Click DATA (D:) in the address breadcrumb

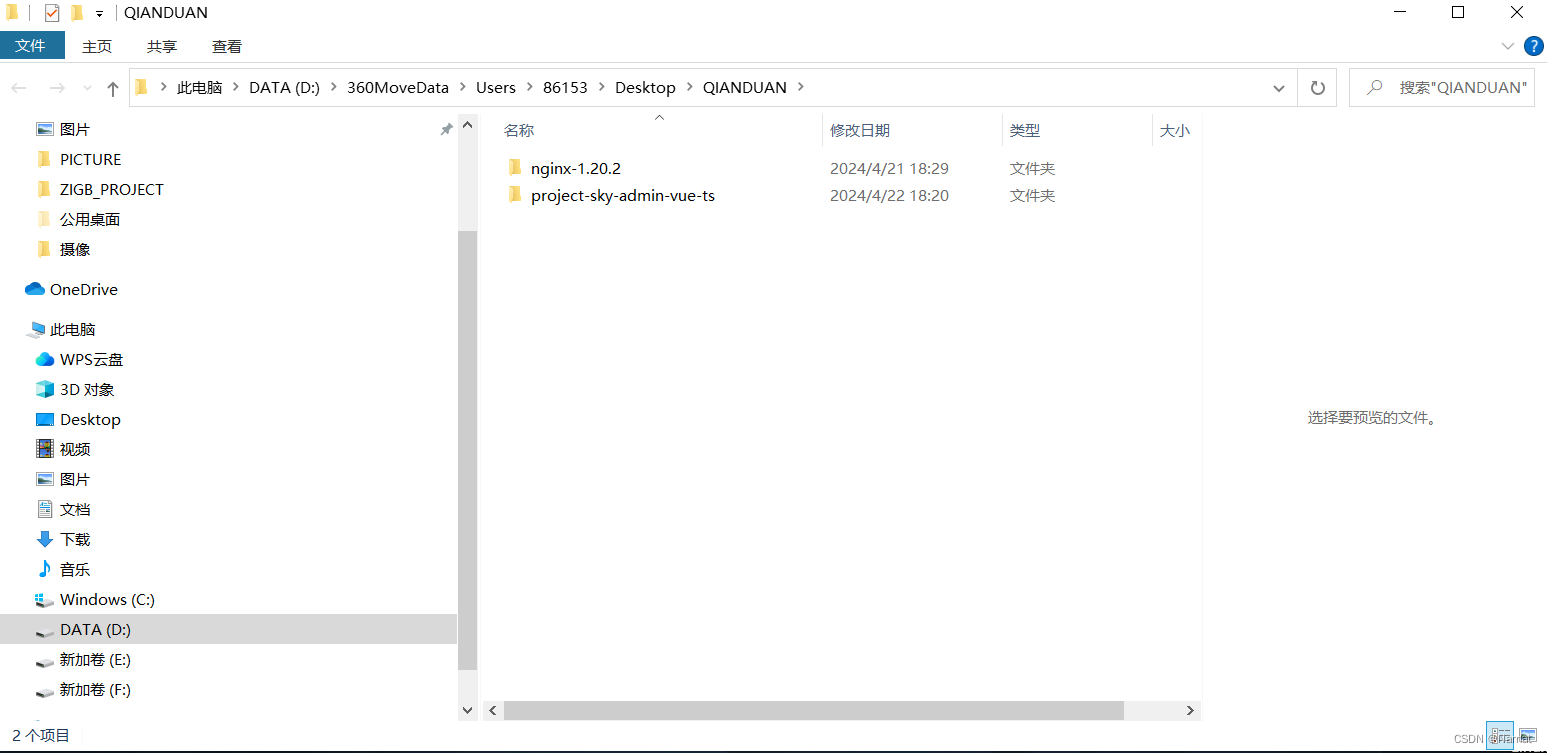pos(284,88)
